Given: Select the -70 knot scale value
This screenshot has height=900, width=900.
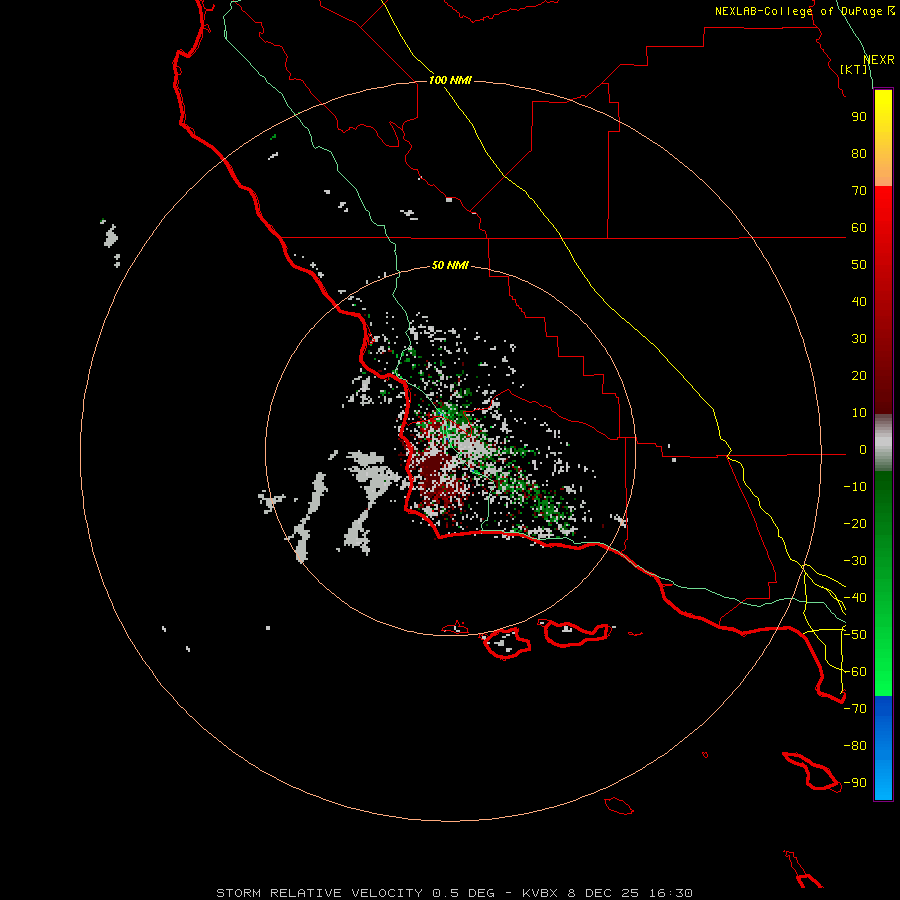Looking at the screenshot, I should tap(855, 709).
